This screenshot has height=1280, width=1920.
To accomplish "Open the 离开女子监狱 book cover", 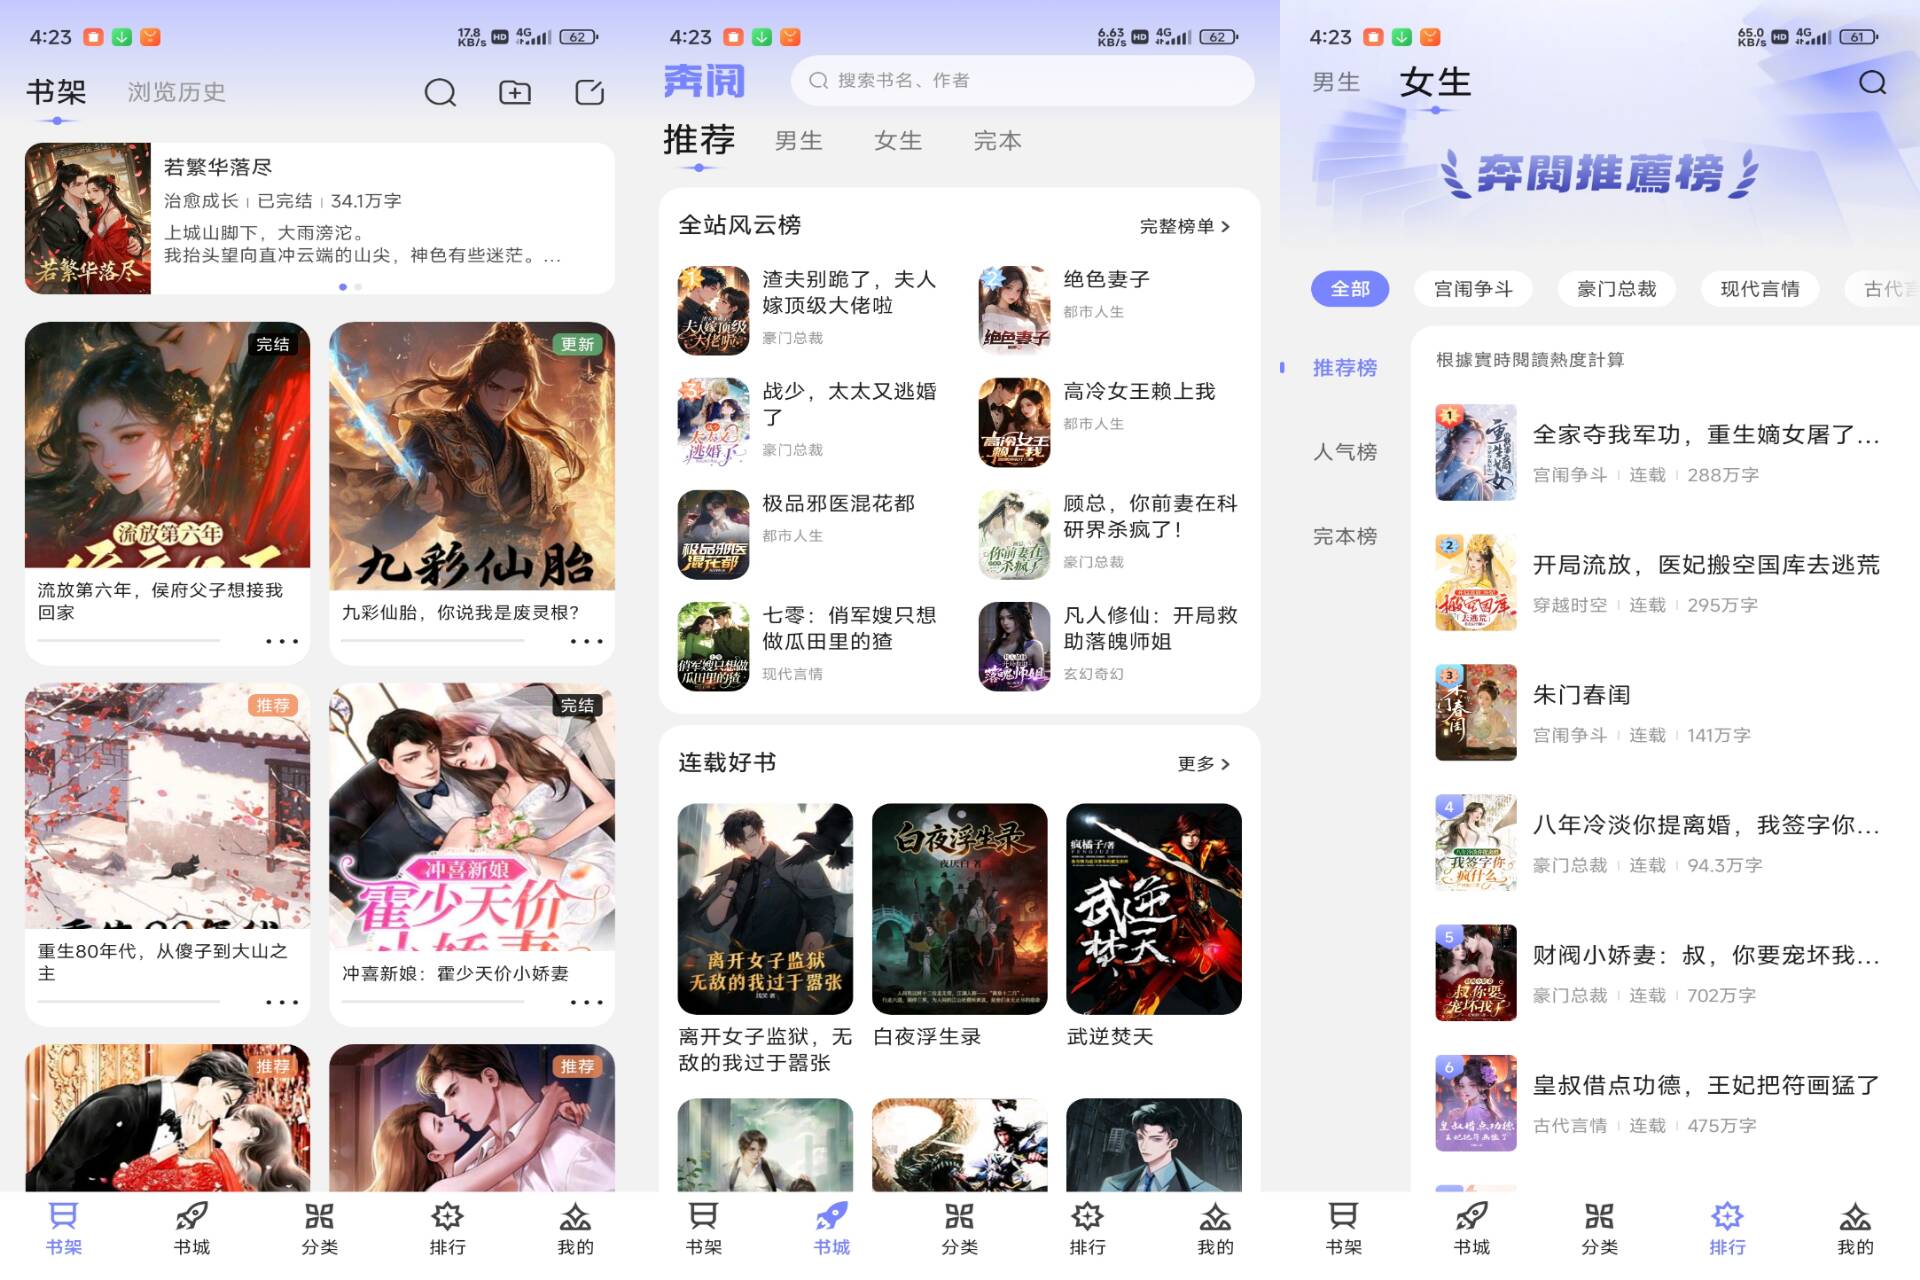I will click(765, 909).
